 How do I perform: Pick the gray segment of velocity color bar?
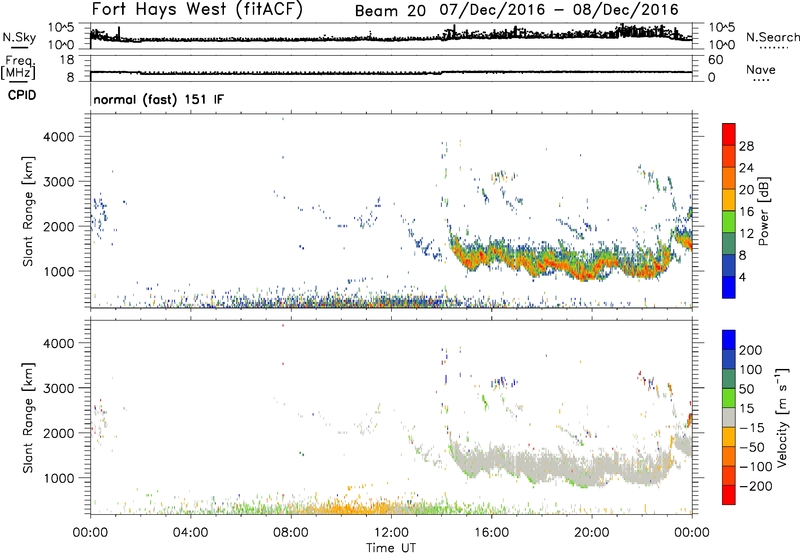729,418
